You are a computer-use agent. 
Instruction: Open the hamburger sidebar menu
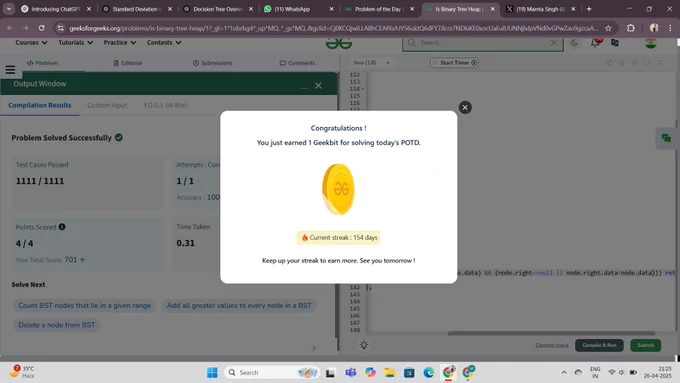10,69
